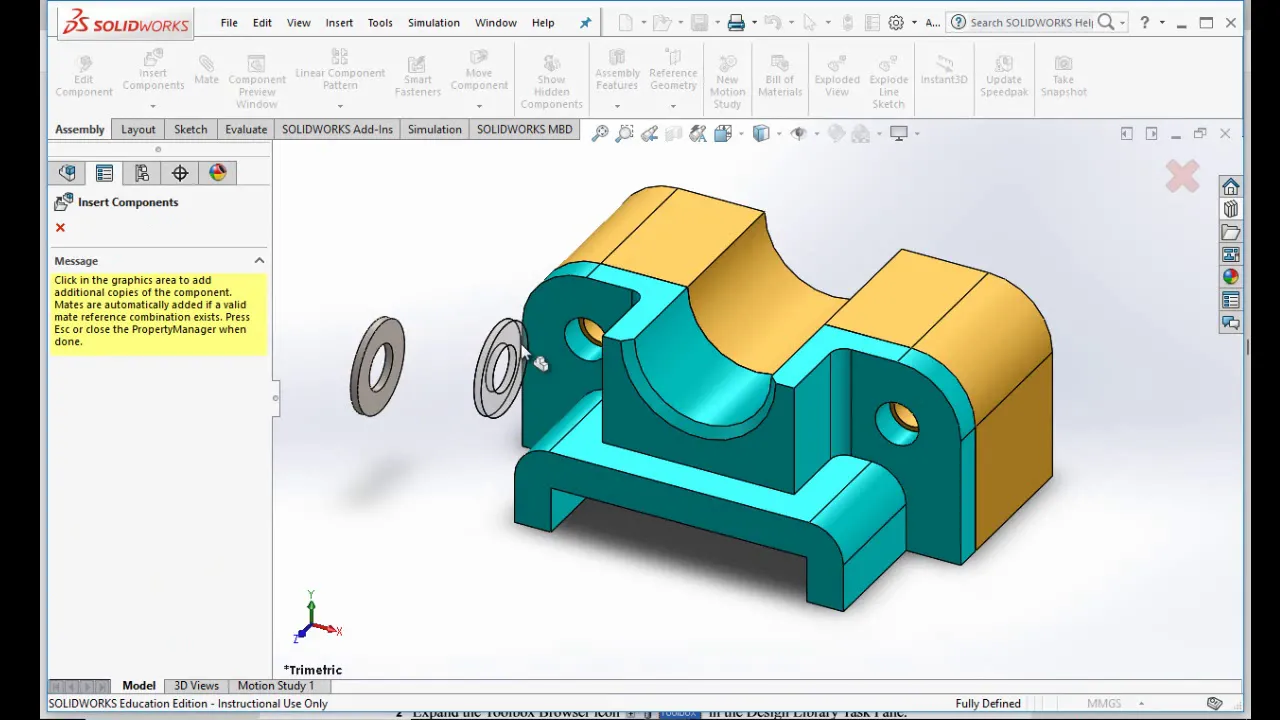
Task: Switch to SOLIDWORKS MBD tab
Action: point(524,129)
